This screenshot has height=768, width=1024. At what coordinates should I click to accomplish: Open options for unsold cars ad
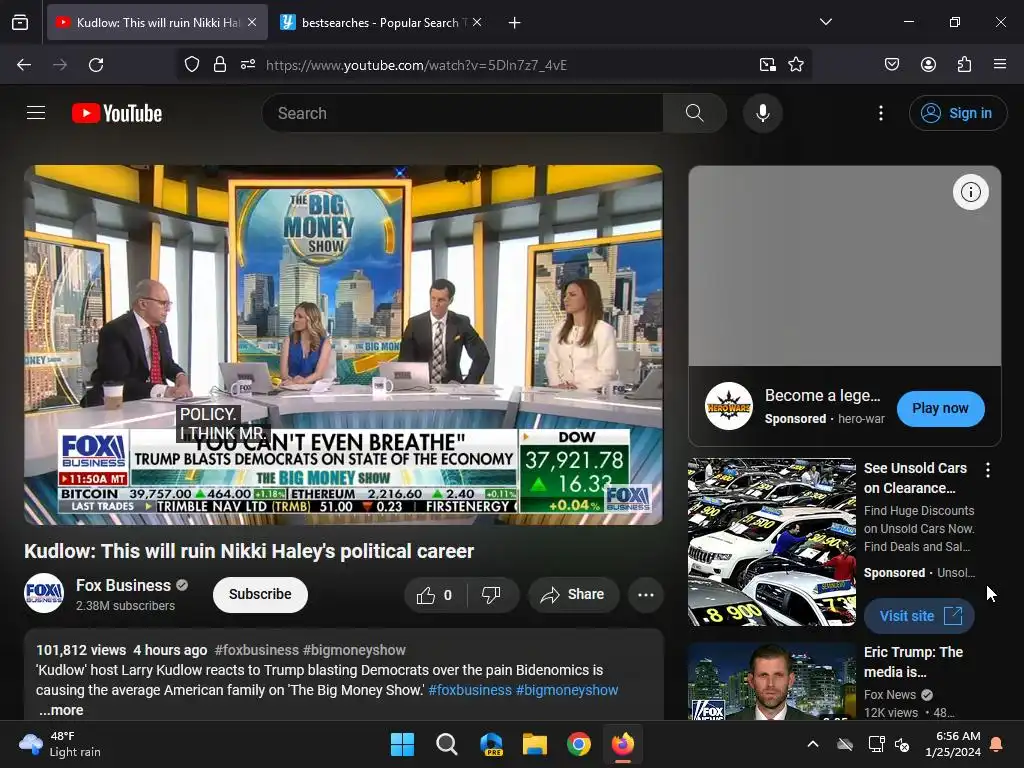coord(988,470)
